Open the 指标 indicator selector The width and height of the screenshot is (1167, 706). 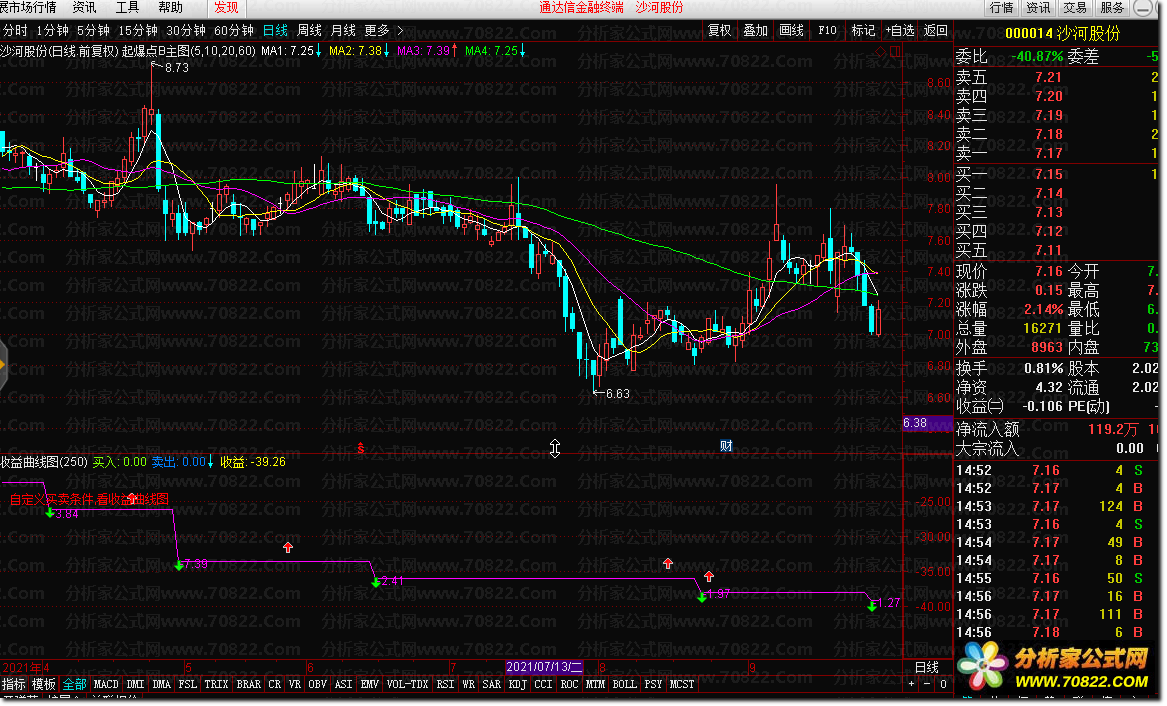click(13, 684)
